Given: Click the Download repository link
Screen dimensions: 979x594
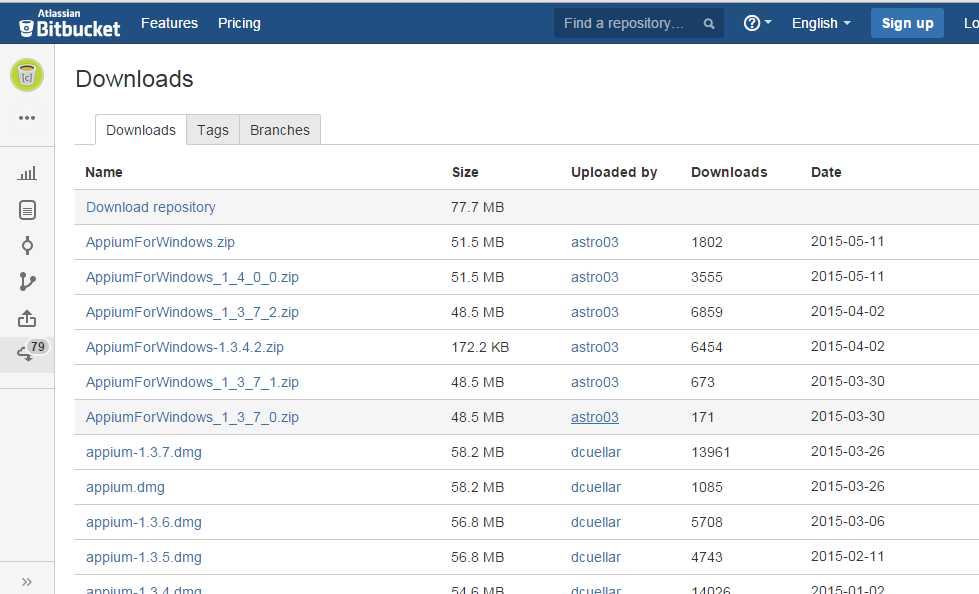Looking at the screenshot, I should [x=150, y=207].
